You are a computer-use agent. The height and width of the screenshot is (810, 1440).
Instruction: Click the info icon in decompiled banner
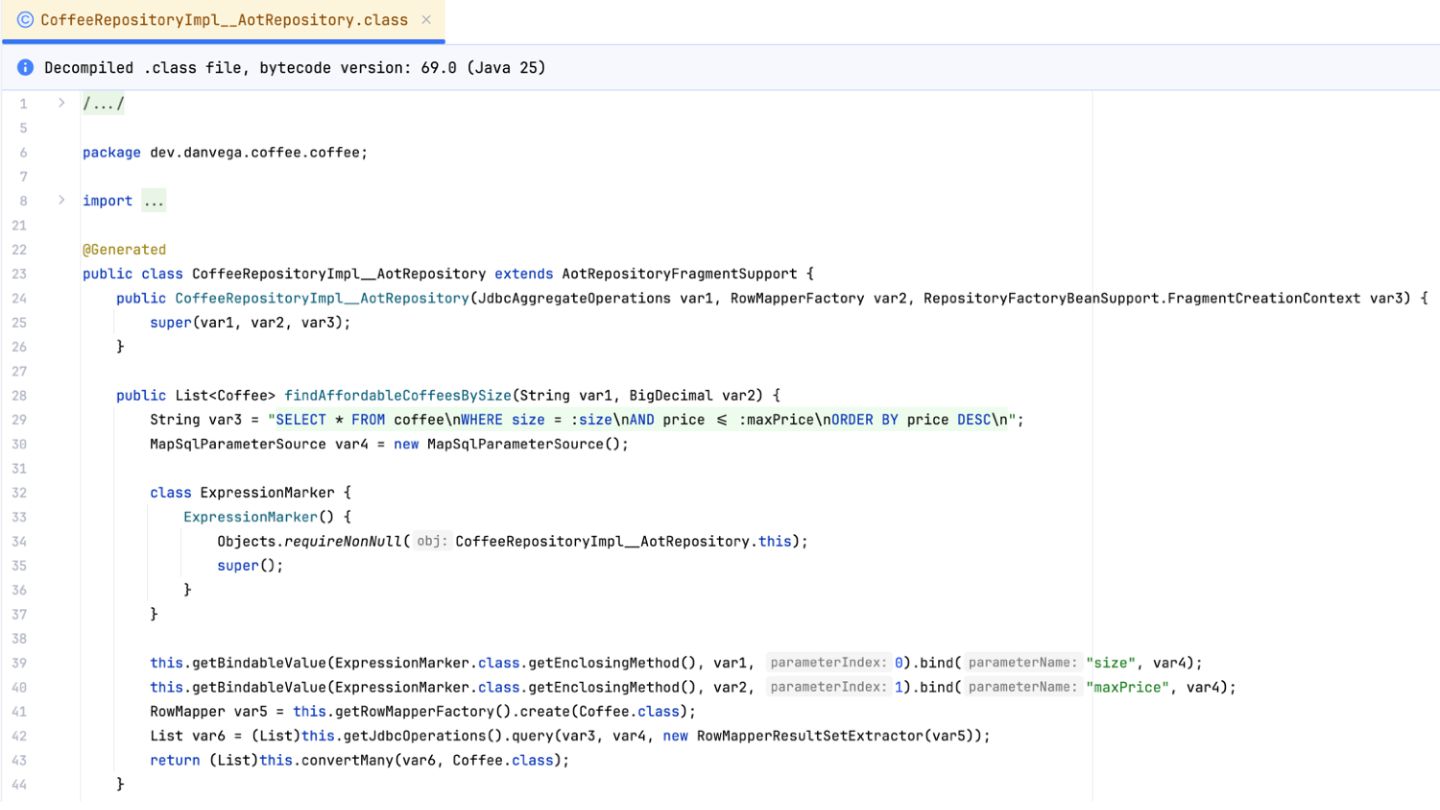(26, 68)
